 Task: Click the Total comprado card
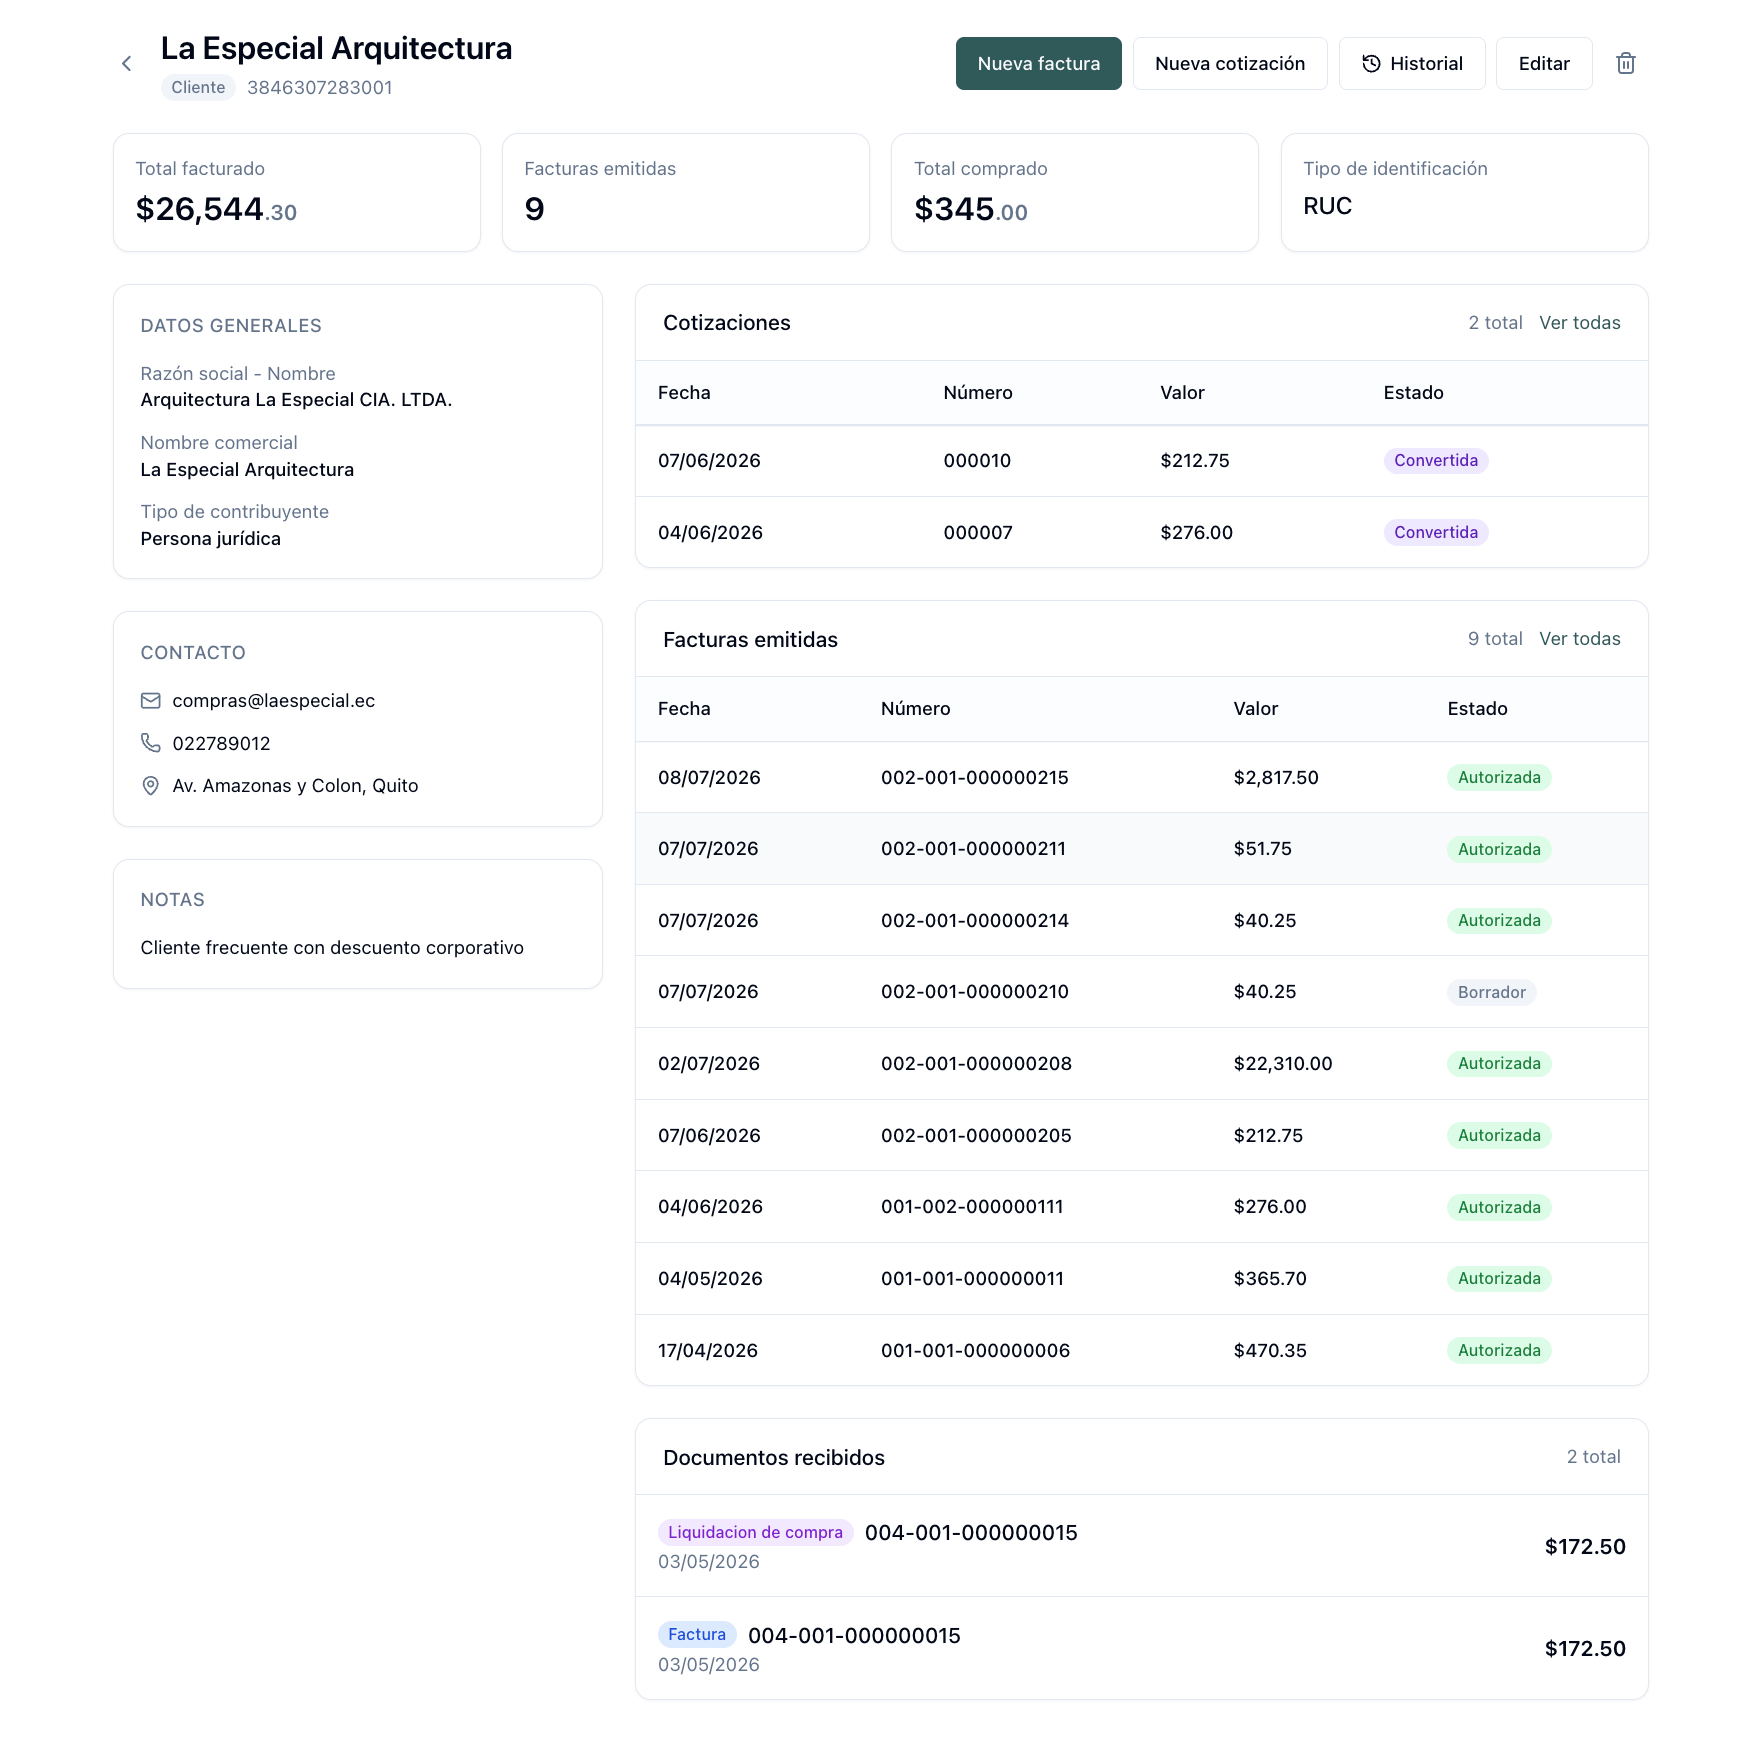(1075, 193)
